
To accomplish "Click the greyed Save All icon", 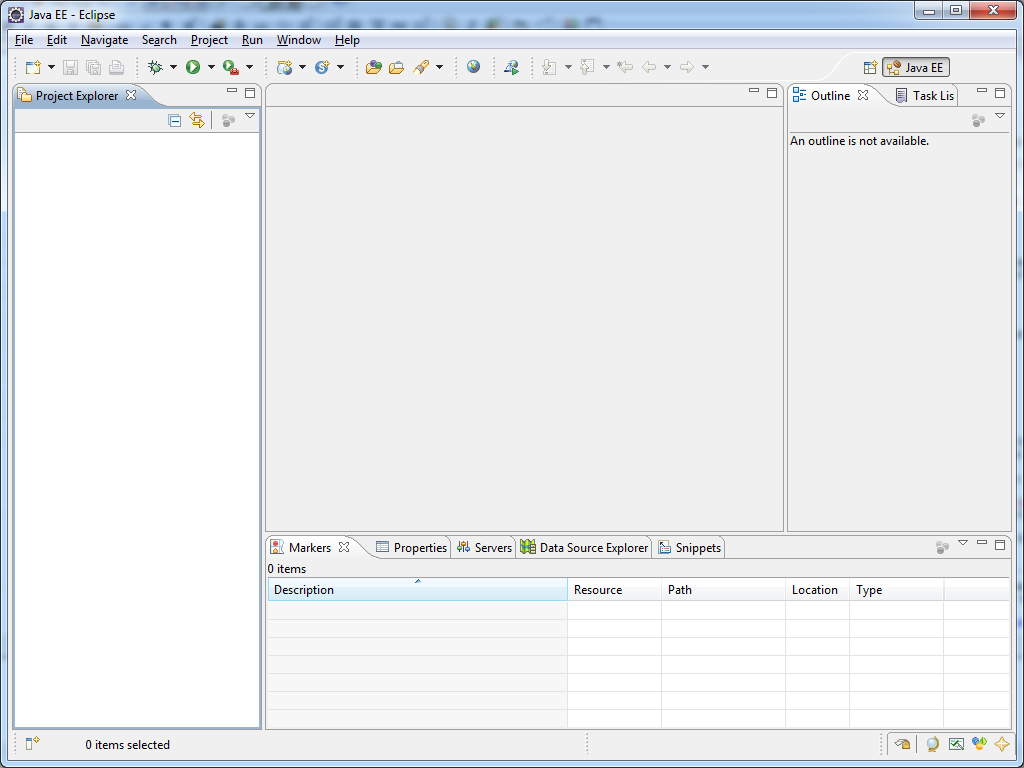I will tap(93, 67).
